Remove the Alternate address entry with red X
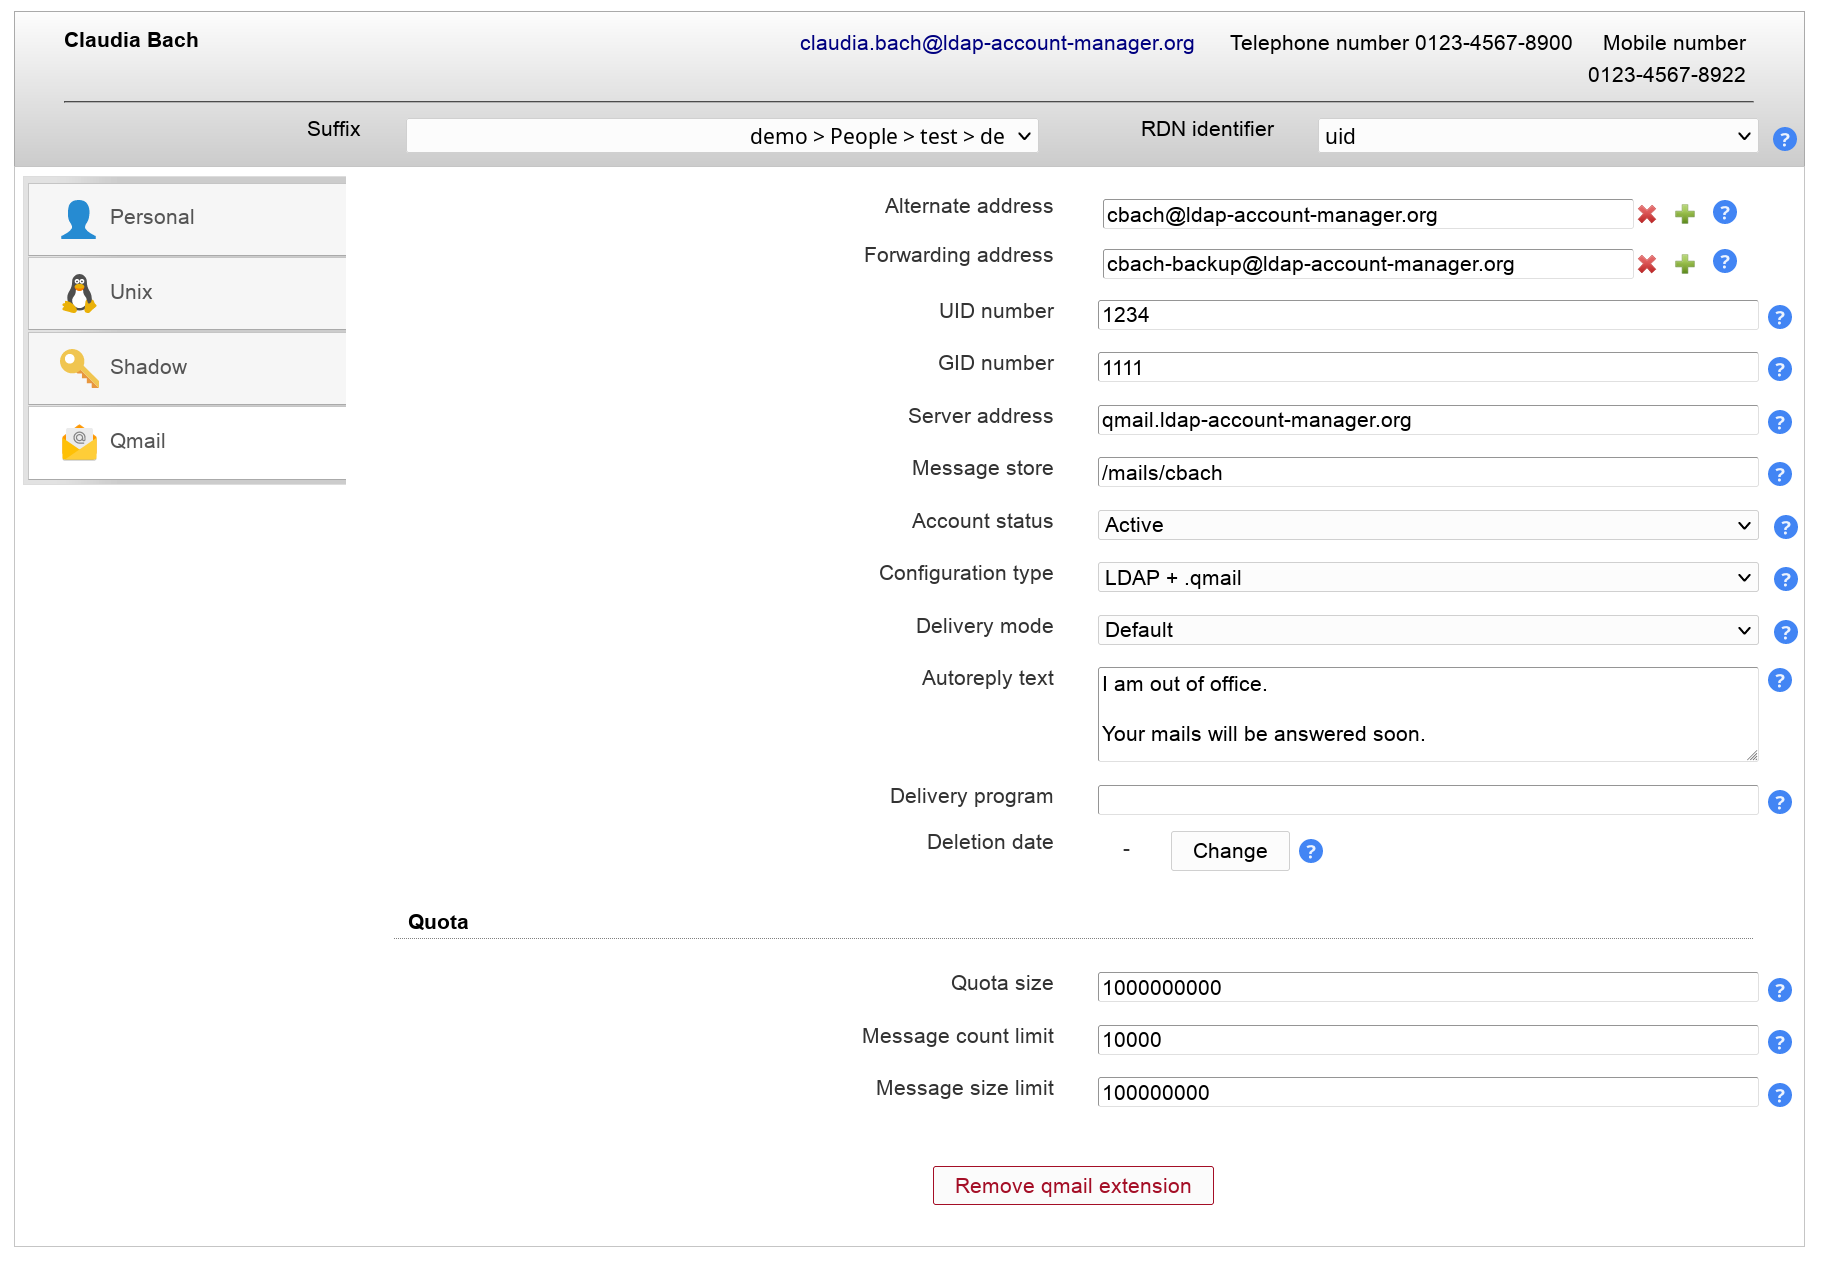 [1646, 214]
